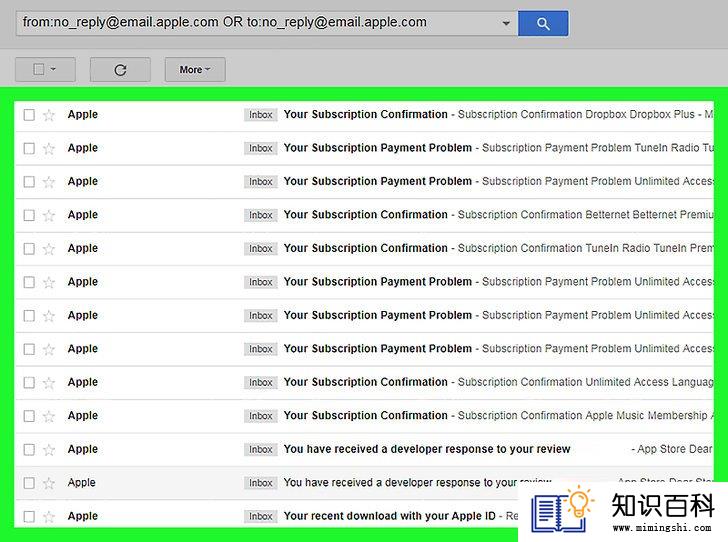The height and width of the screenshot is (542, 728).
Task: Star the Apple Music Membership confirmation email
Action: click(x=49, y=416)
